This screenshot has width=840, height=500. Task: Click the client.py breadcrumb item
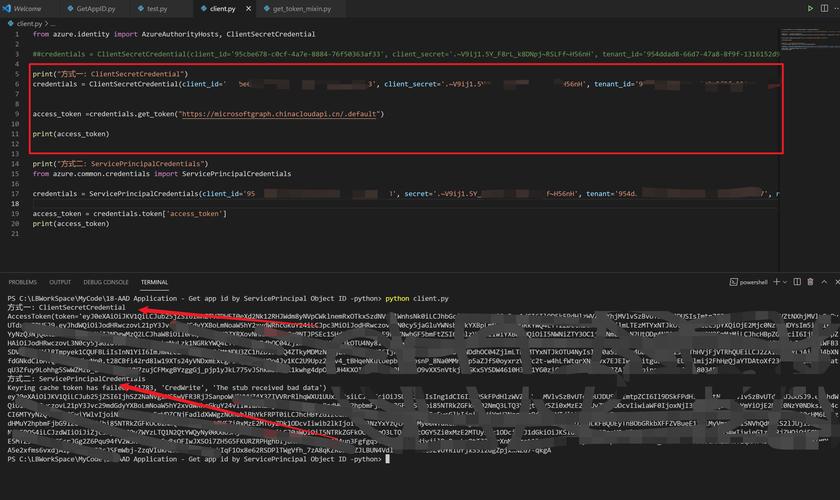click(x=29, y=24)
